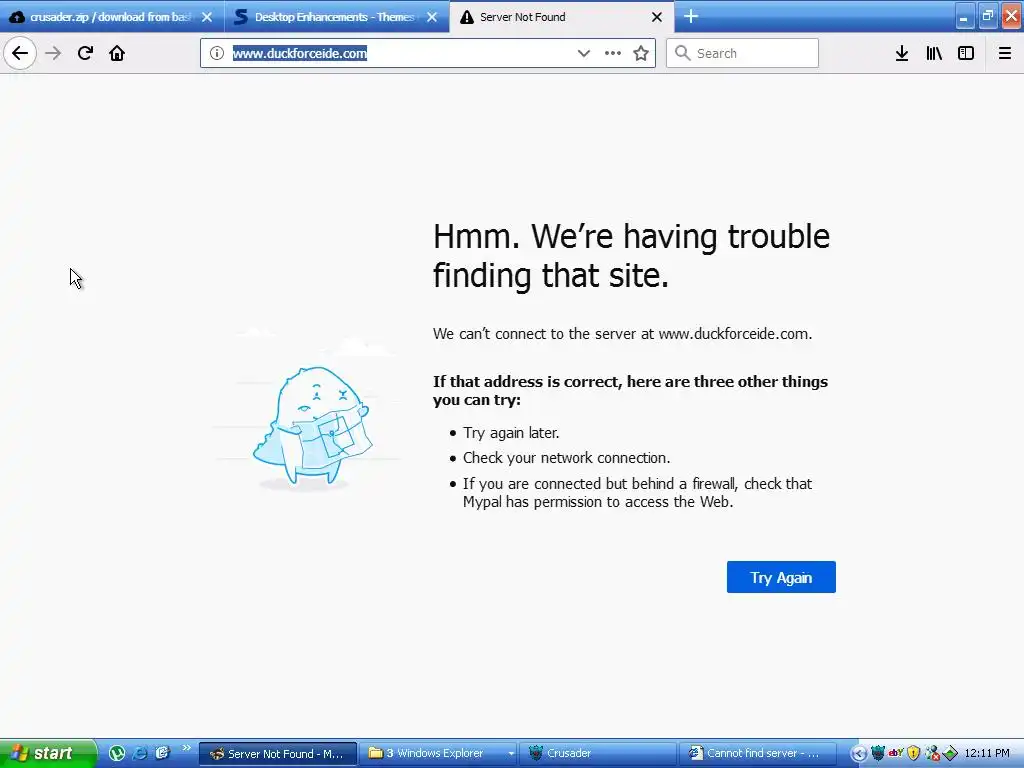This screenshot has height=768, width=1024.
Task: Expand hidden system tray icons
Action: [x=859, y=754]
